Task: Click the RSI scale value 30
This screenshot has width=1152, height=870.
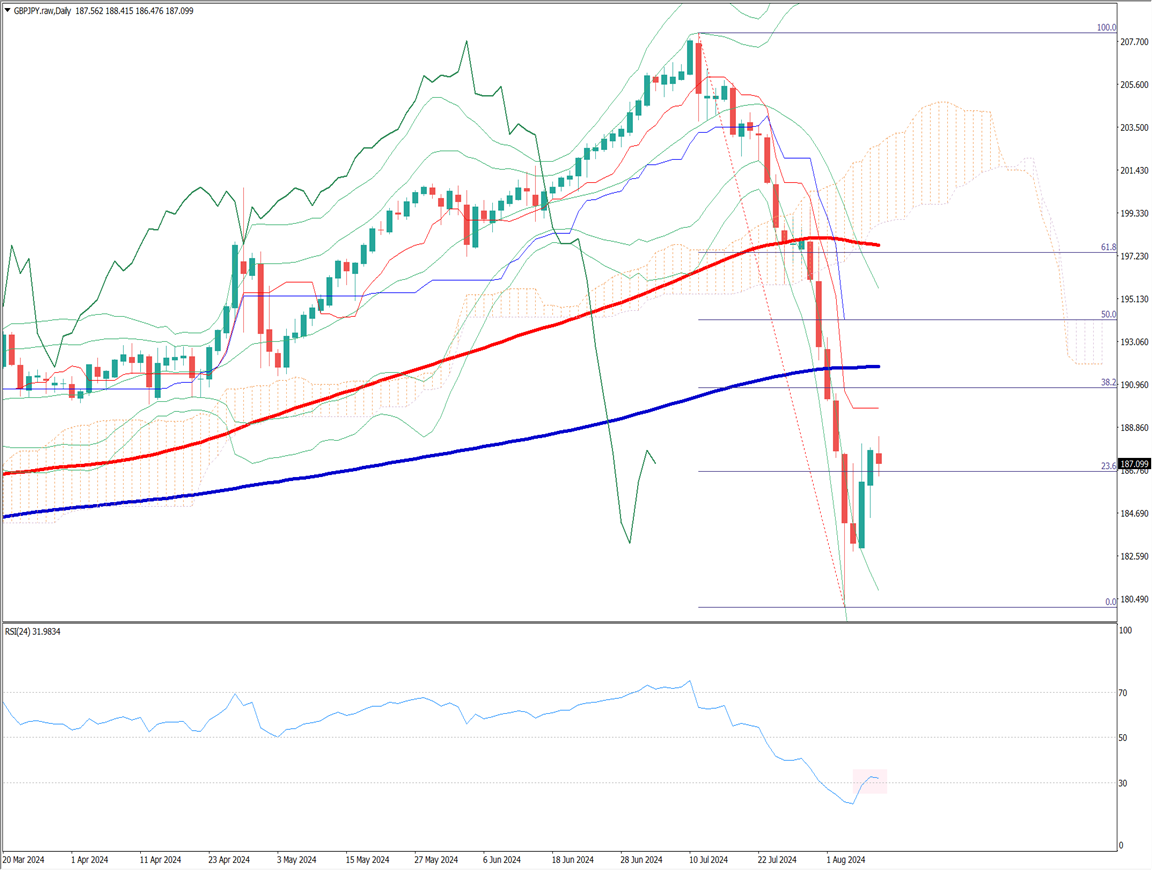Action: (1125, 783)
